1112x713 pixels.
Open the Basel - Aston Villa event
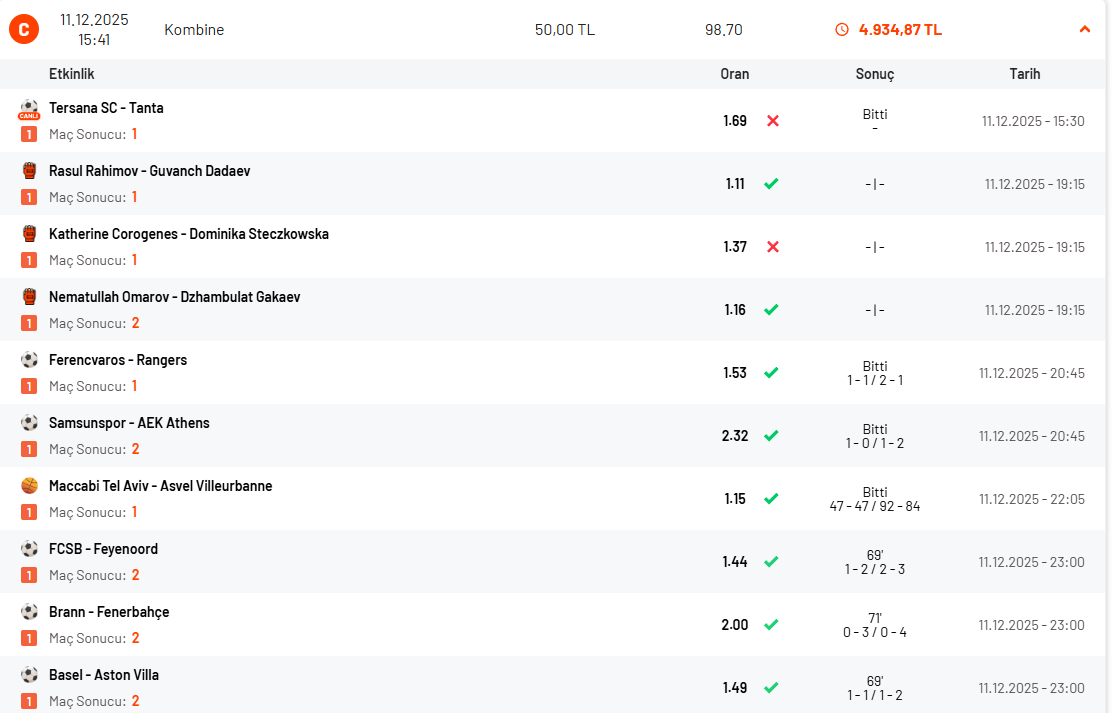click(x=104, y=675)
